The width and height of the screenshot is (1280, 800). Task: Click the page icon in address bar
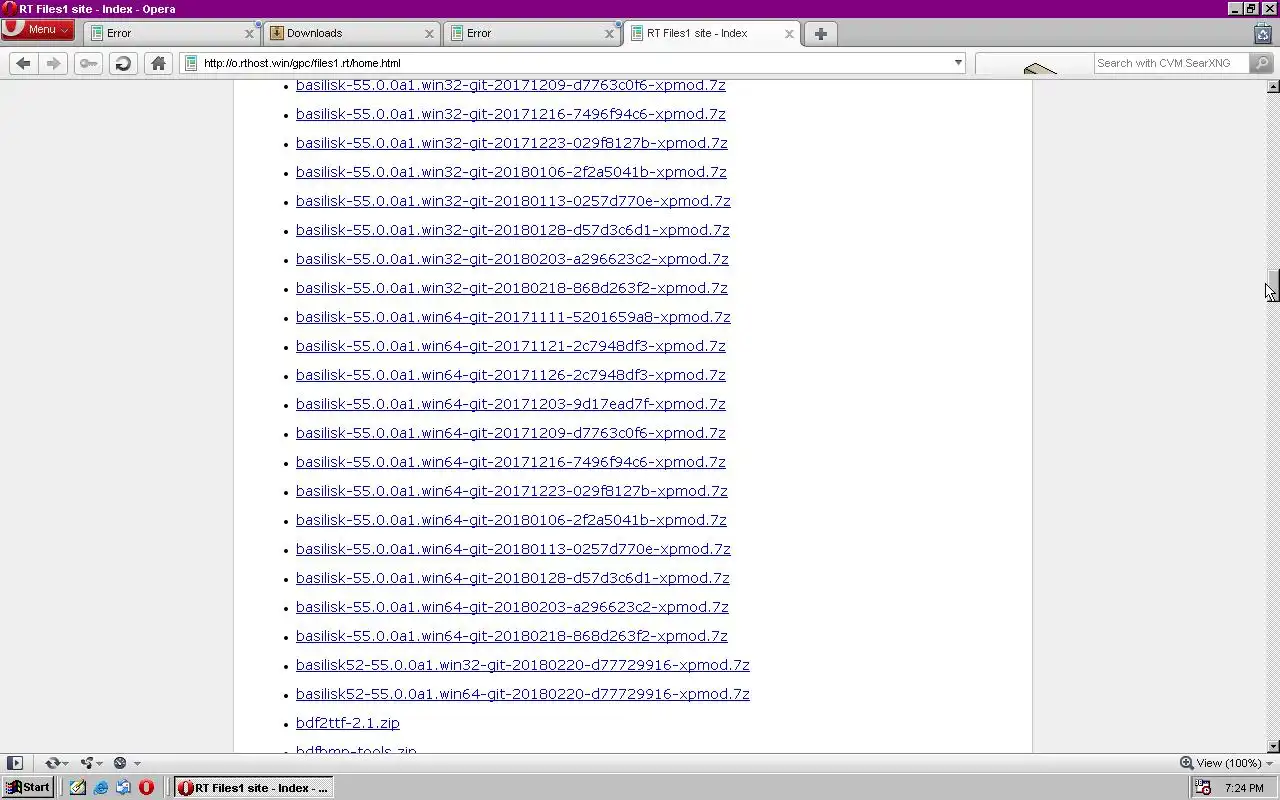191,63
